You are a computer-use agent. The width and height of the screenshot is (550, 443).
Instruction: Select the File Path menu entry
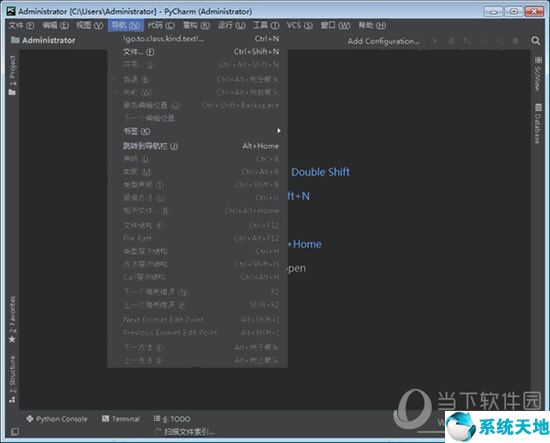[x=198, y=238]
